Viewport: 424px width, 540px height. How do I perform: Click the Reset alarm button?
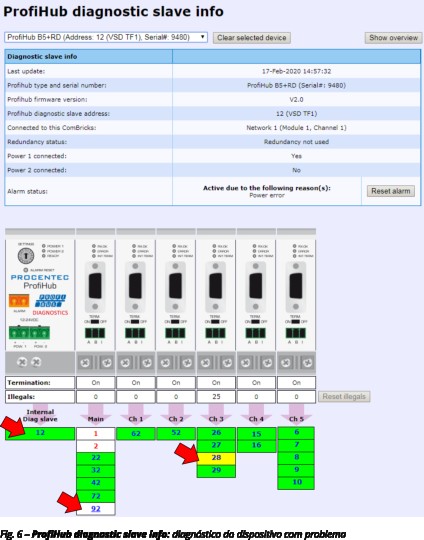coord(391,191)
